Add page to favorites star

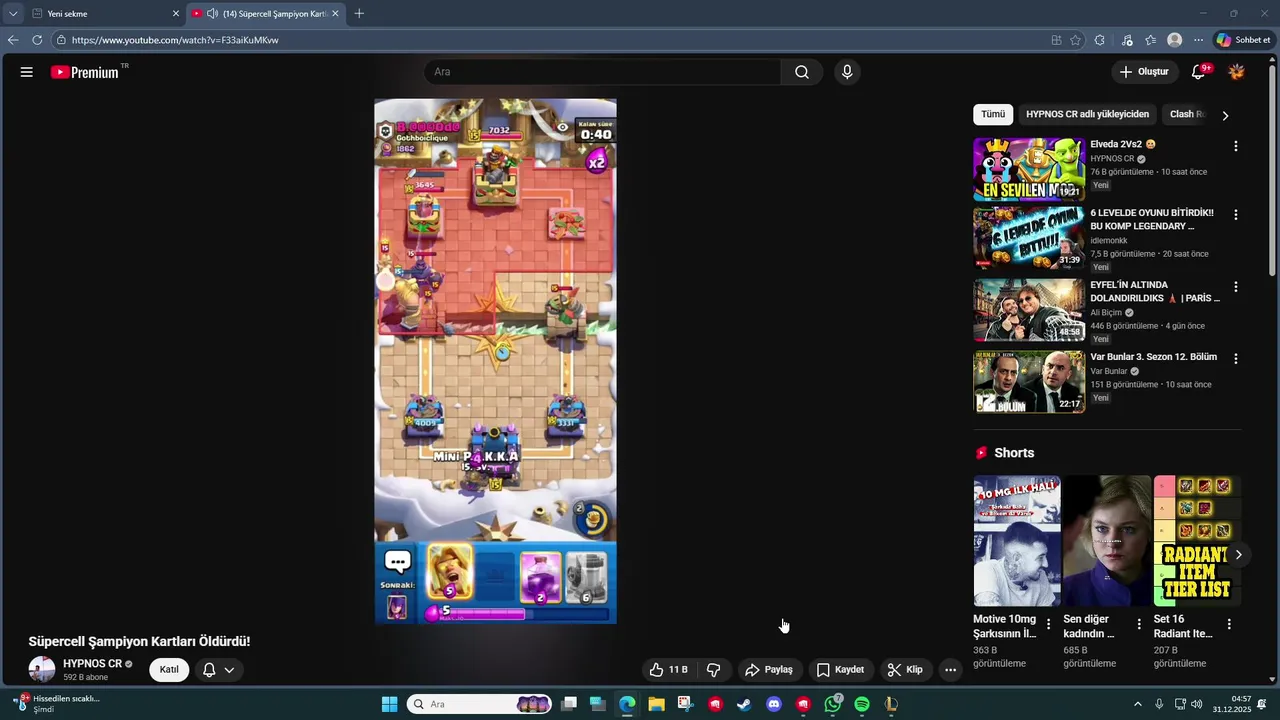[x=1076, y=40]
